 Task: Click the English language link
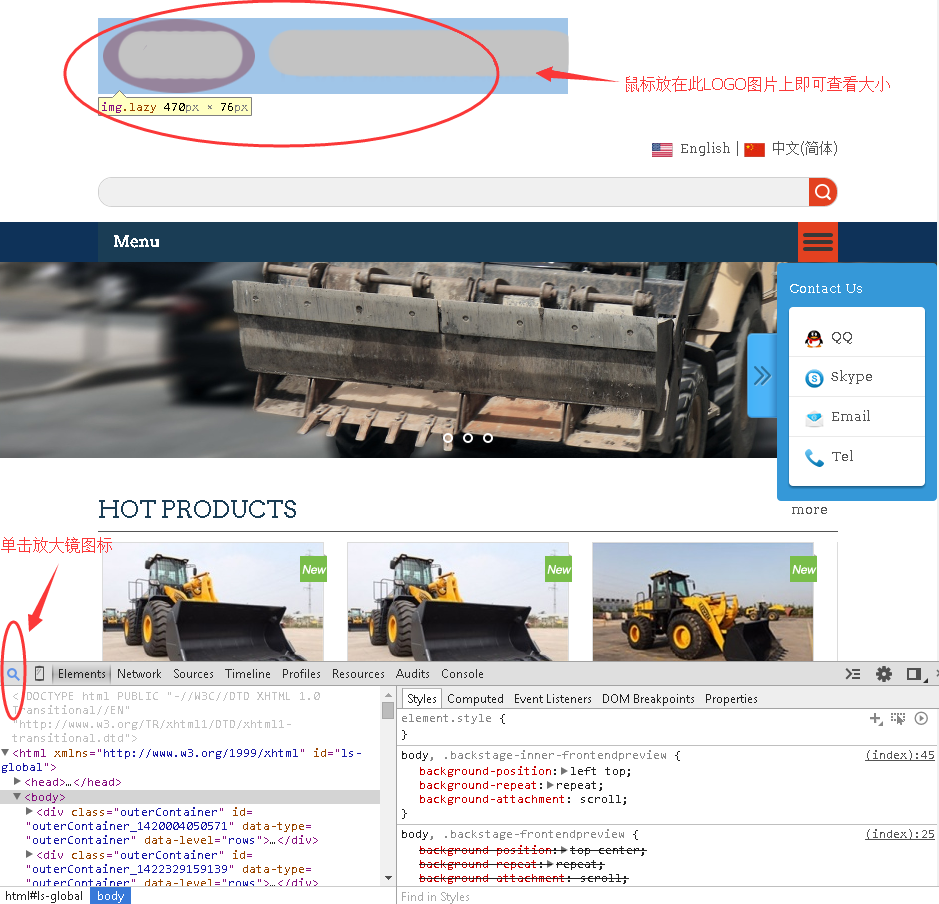click(x=704, y=149)
